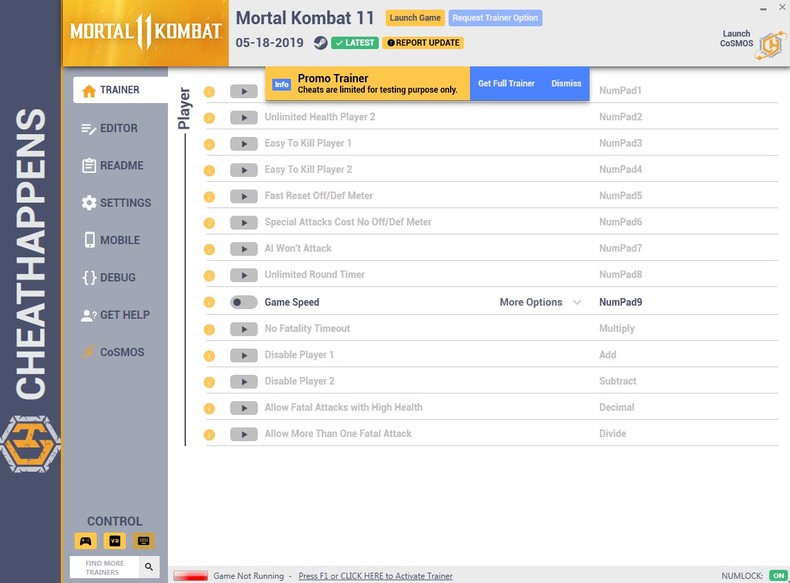Screen dimensions: 790x583
Task: Toggle the Game Speed switch
Action: tap(244, 302)
